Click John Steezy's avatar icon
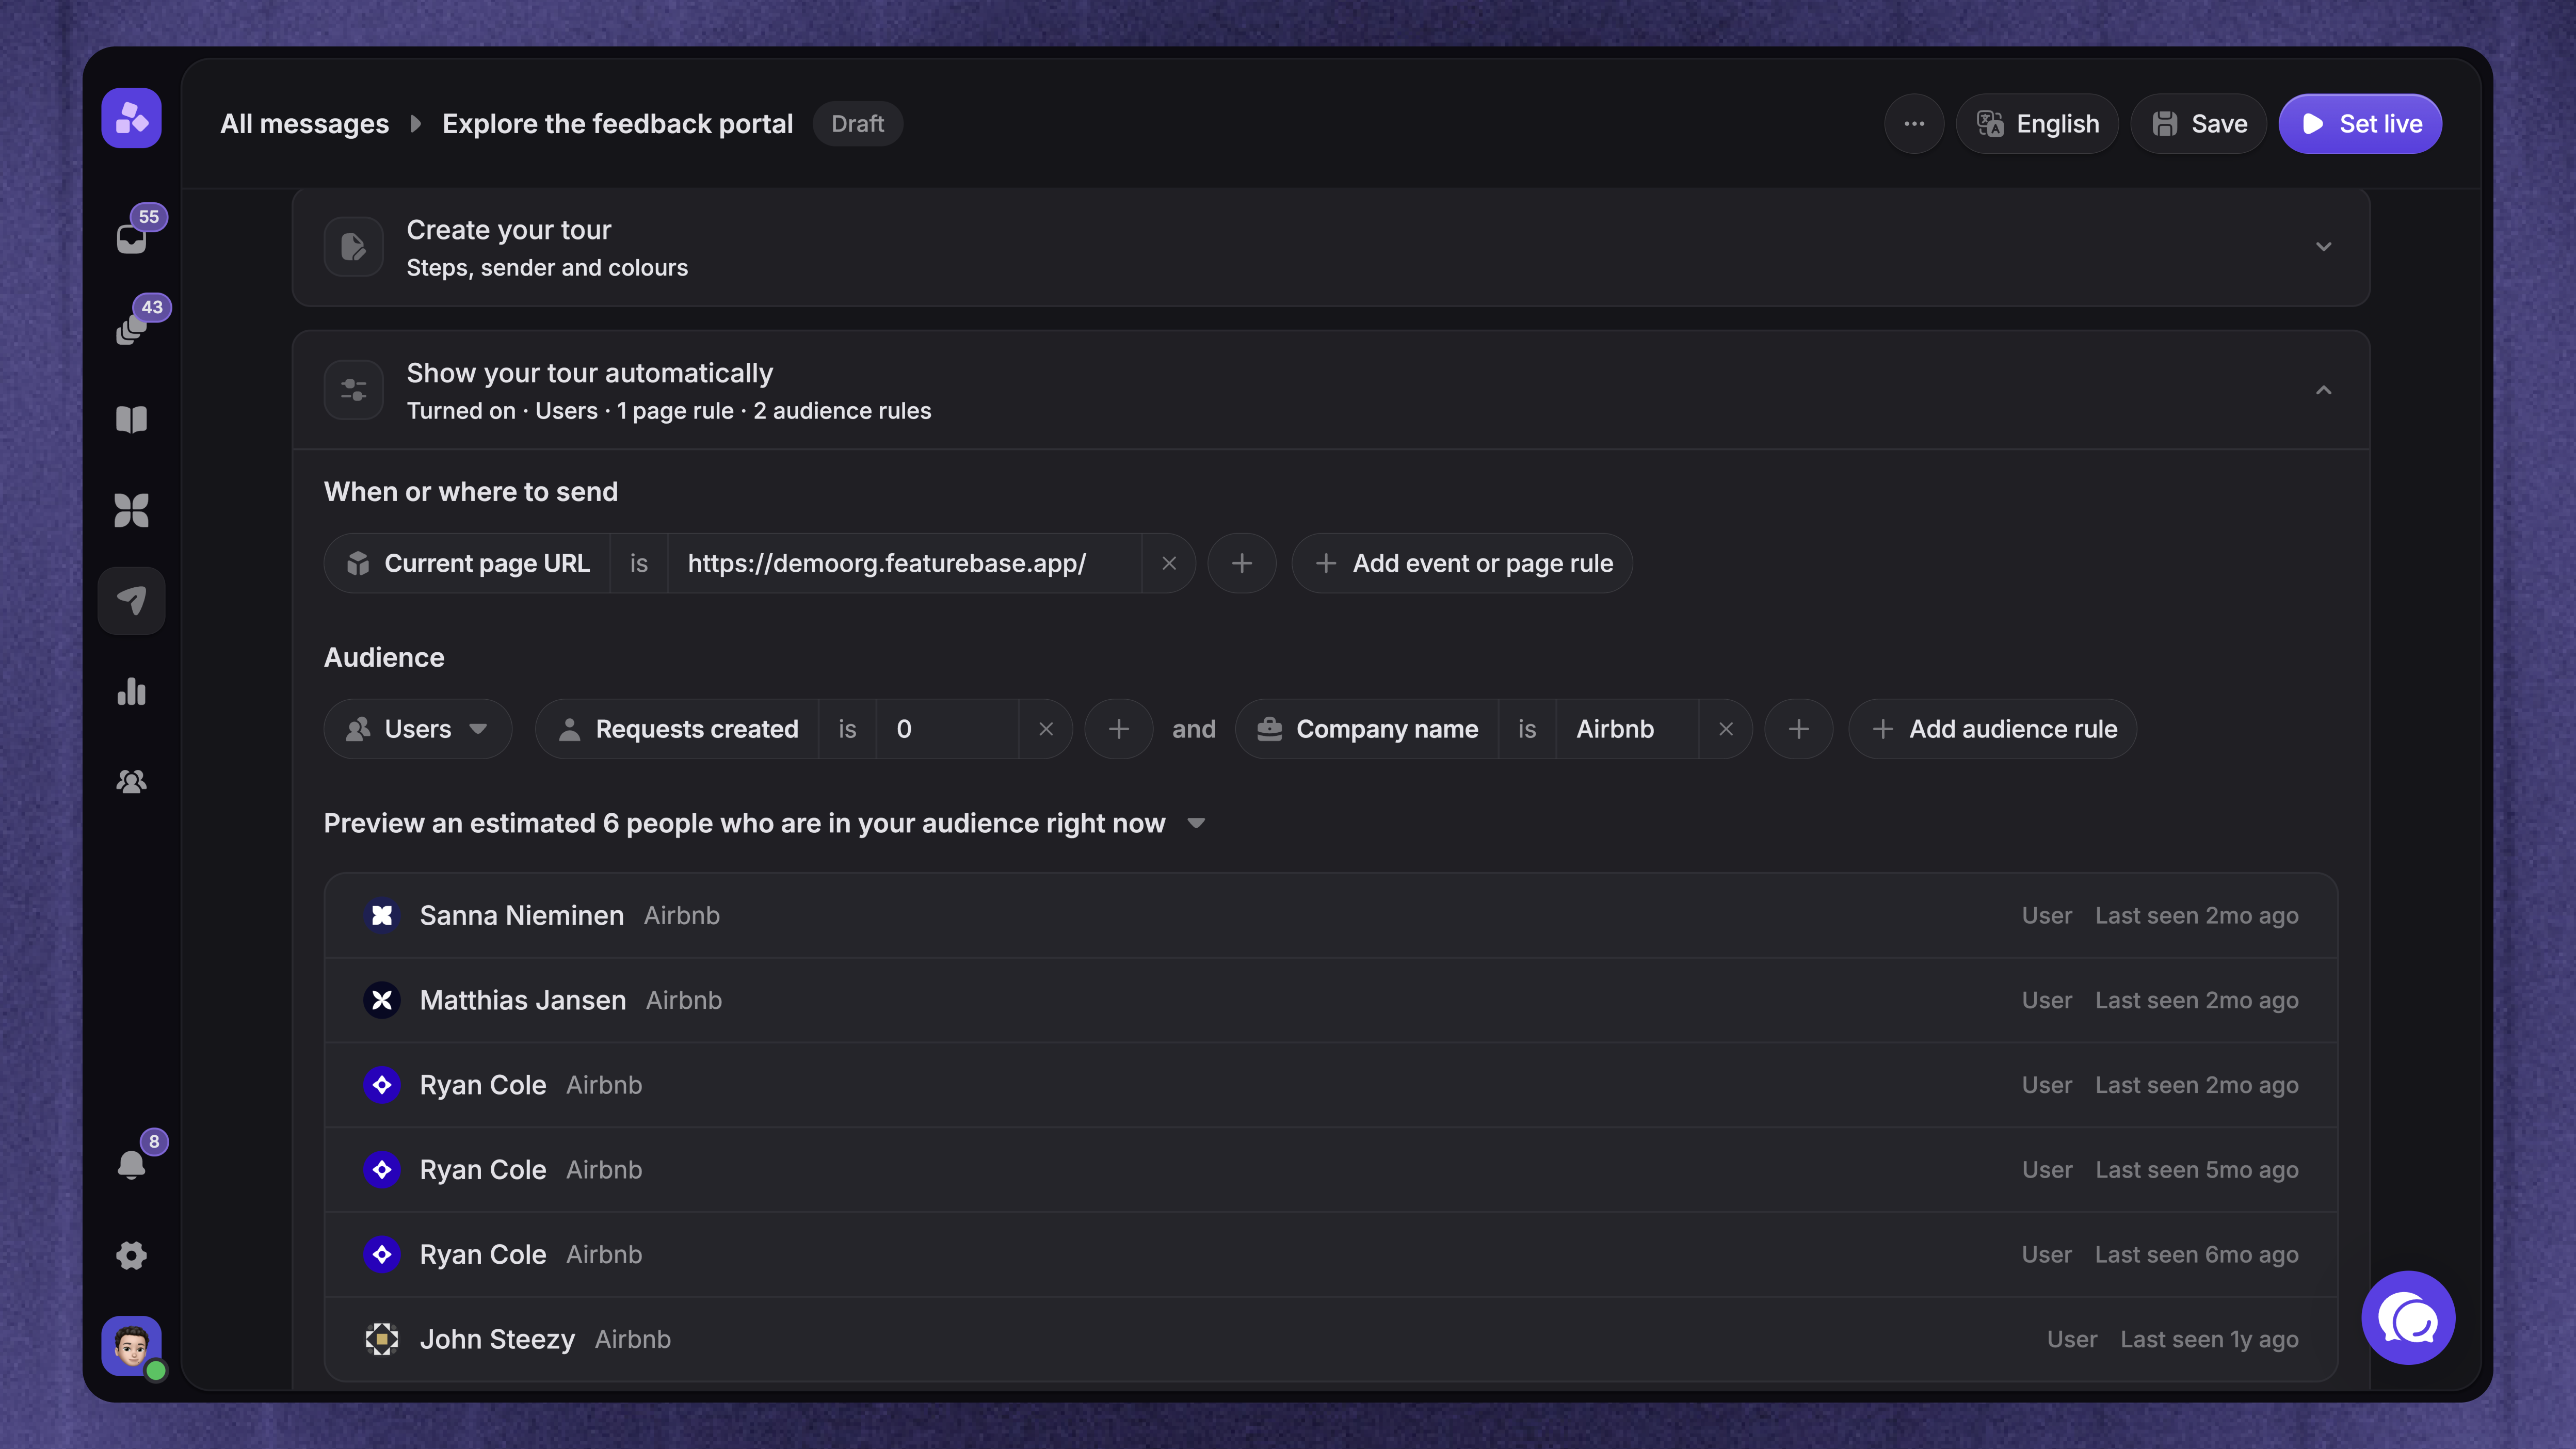This screenshot has height=1449, width=2576. click(x=382, y=1339)
